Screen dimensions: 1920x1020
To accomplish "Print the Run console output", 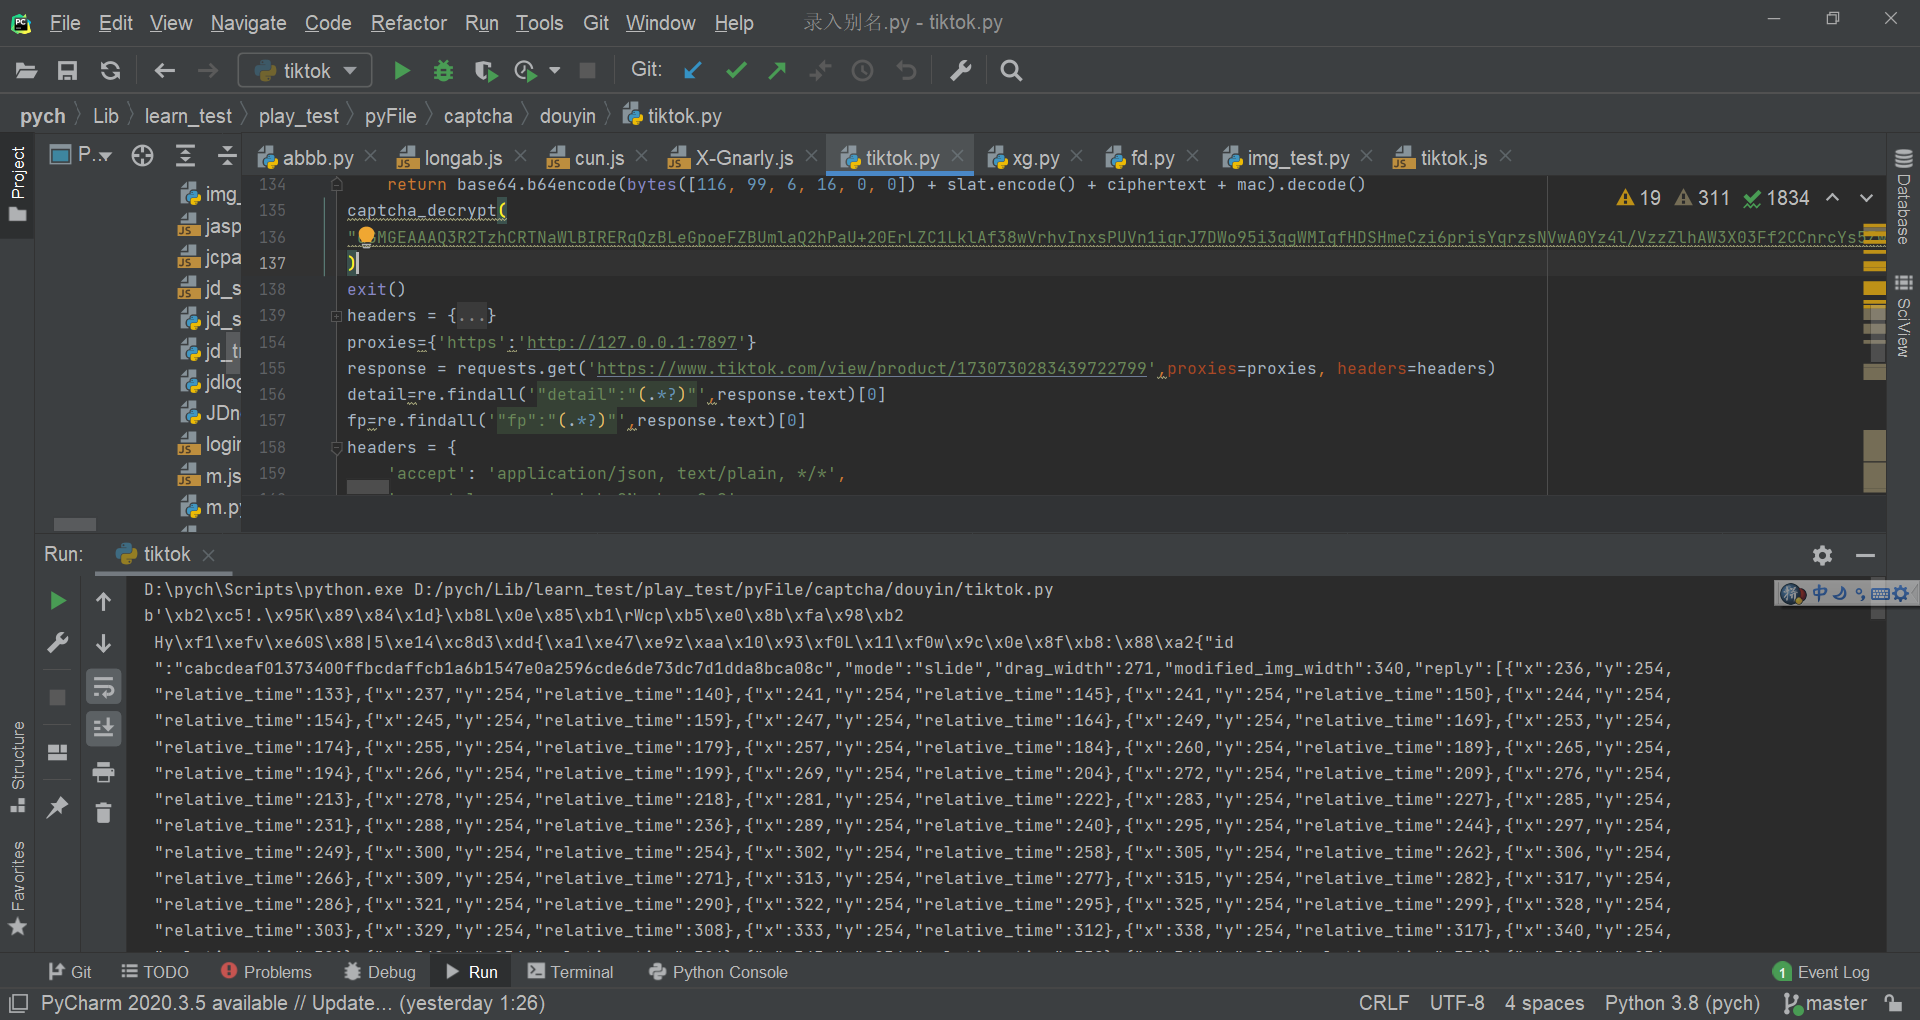I will coord(103,771).
